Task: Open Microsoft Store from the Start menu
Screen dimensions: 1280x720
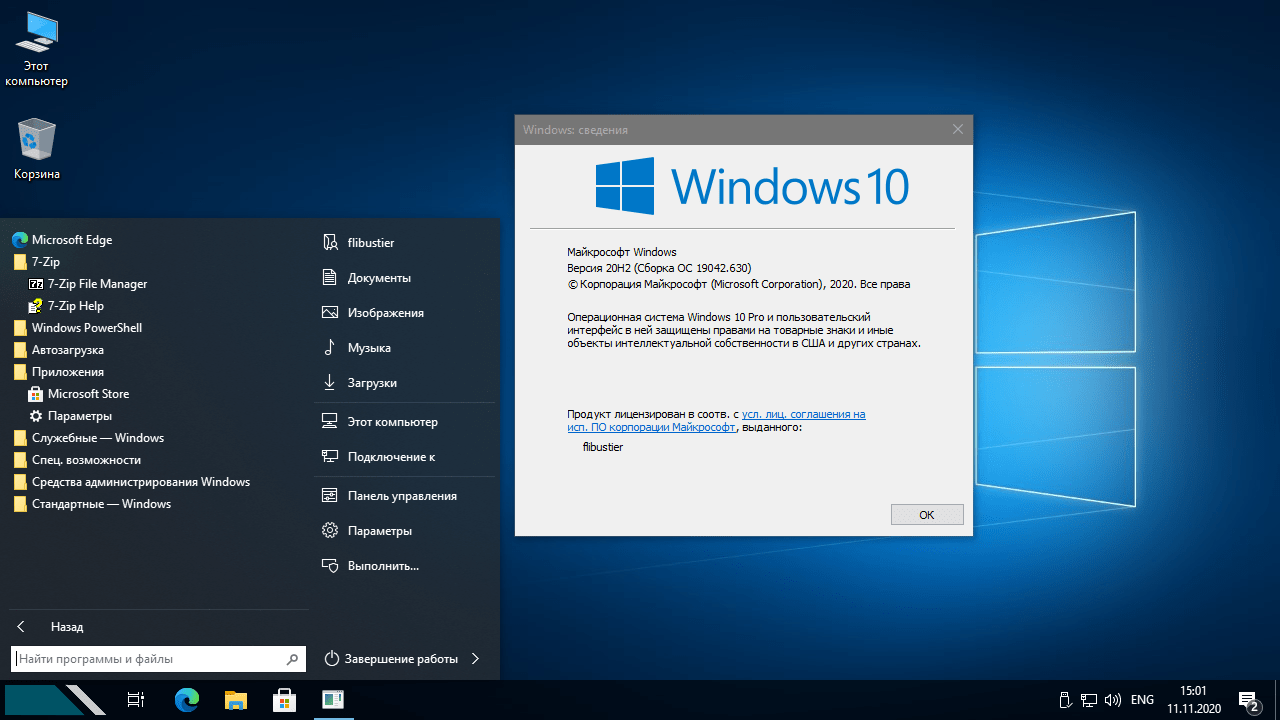Action: (89, 393)
